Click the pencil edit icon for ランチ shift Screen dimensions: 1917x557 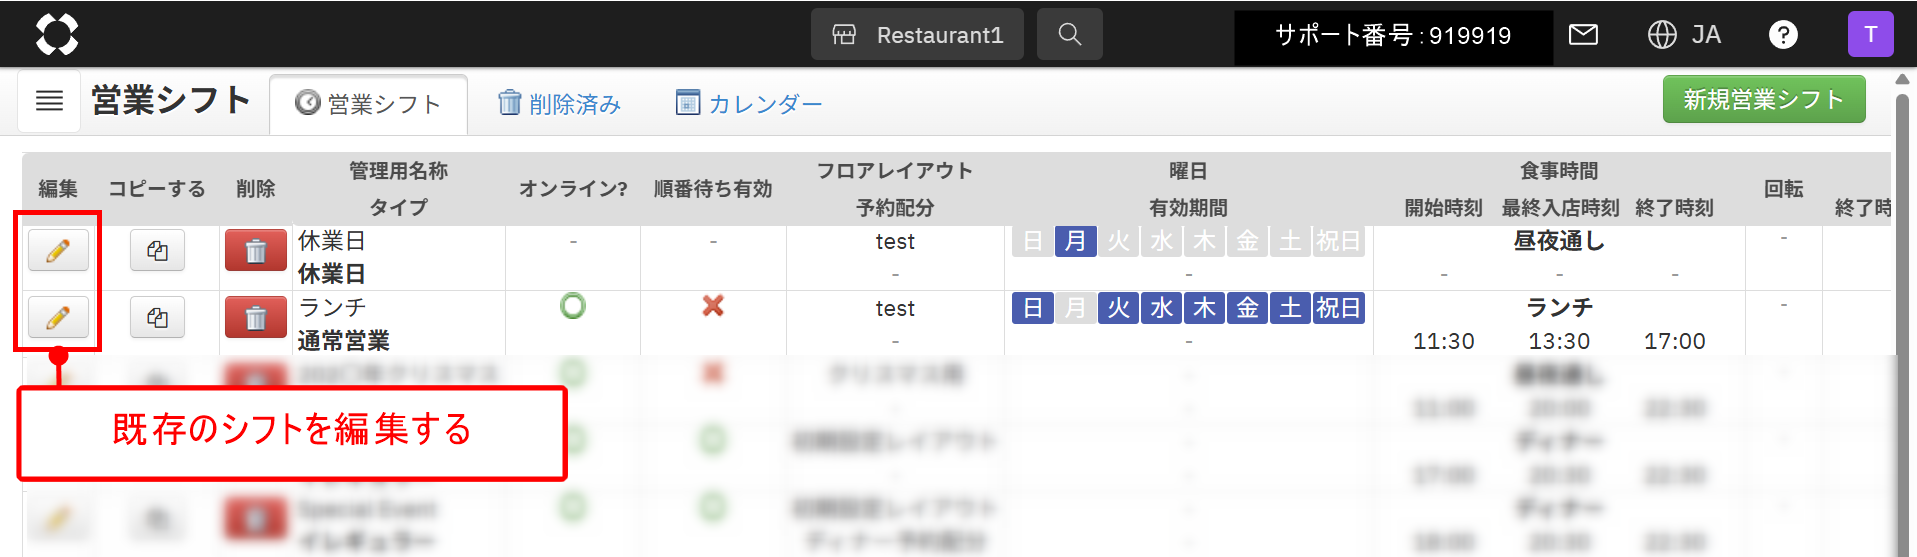point(58,317)
